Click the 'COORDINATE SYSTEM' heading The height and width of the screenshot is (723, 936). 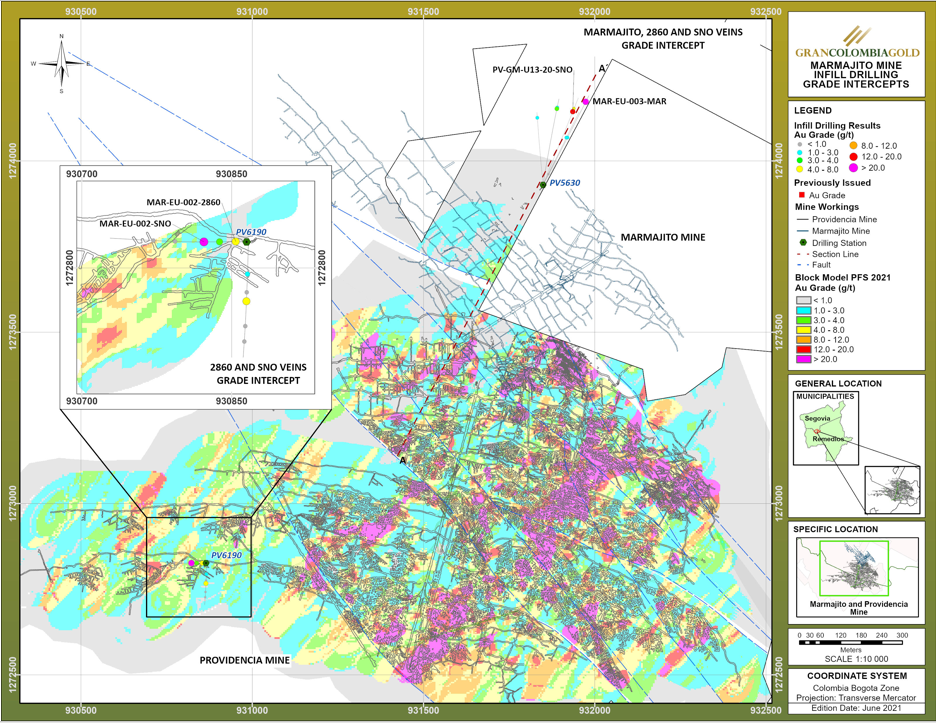pyautogui.click(x=857, y=676)
